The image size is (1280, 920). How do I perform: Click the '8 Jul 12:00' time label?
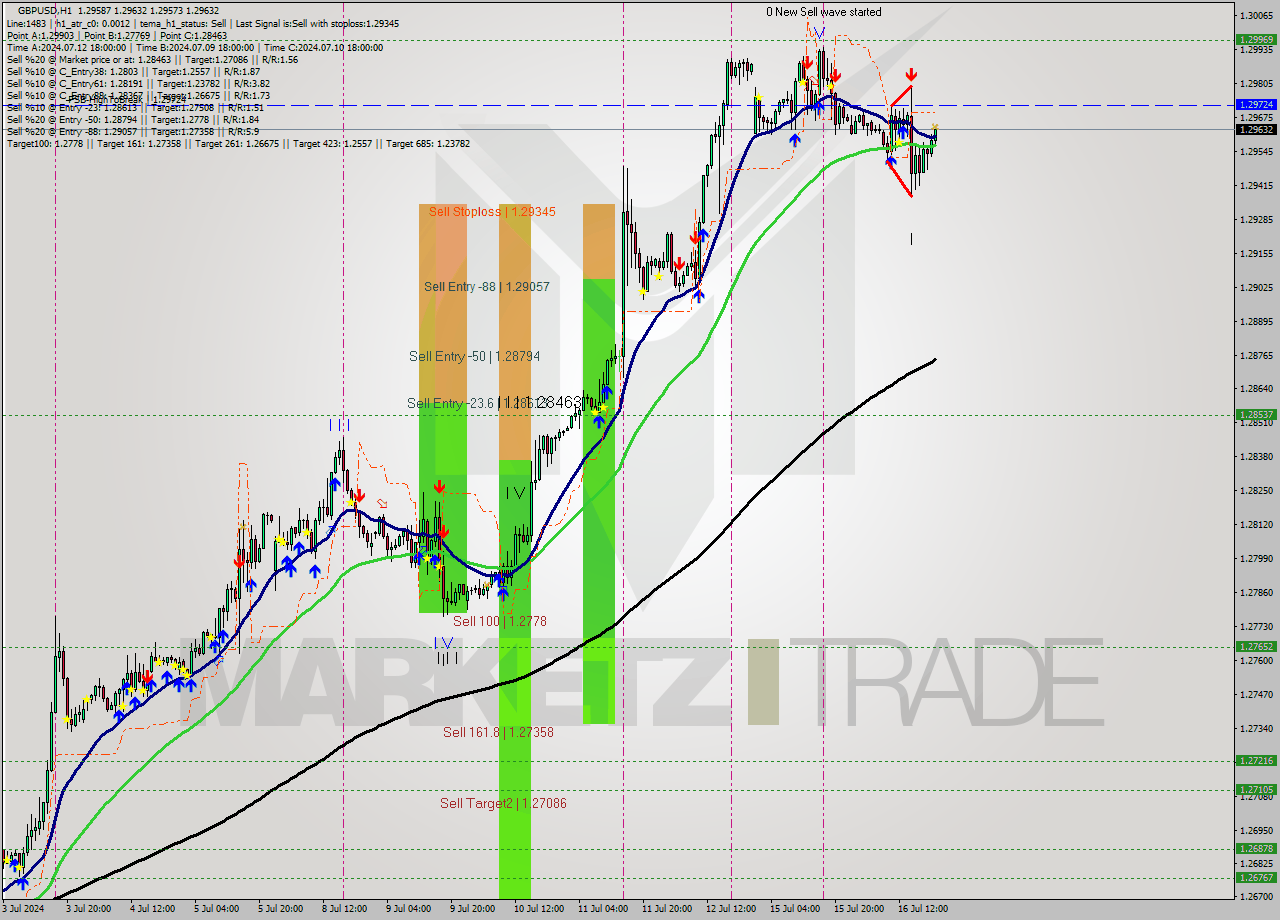[344, 909]
